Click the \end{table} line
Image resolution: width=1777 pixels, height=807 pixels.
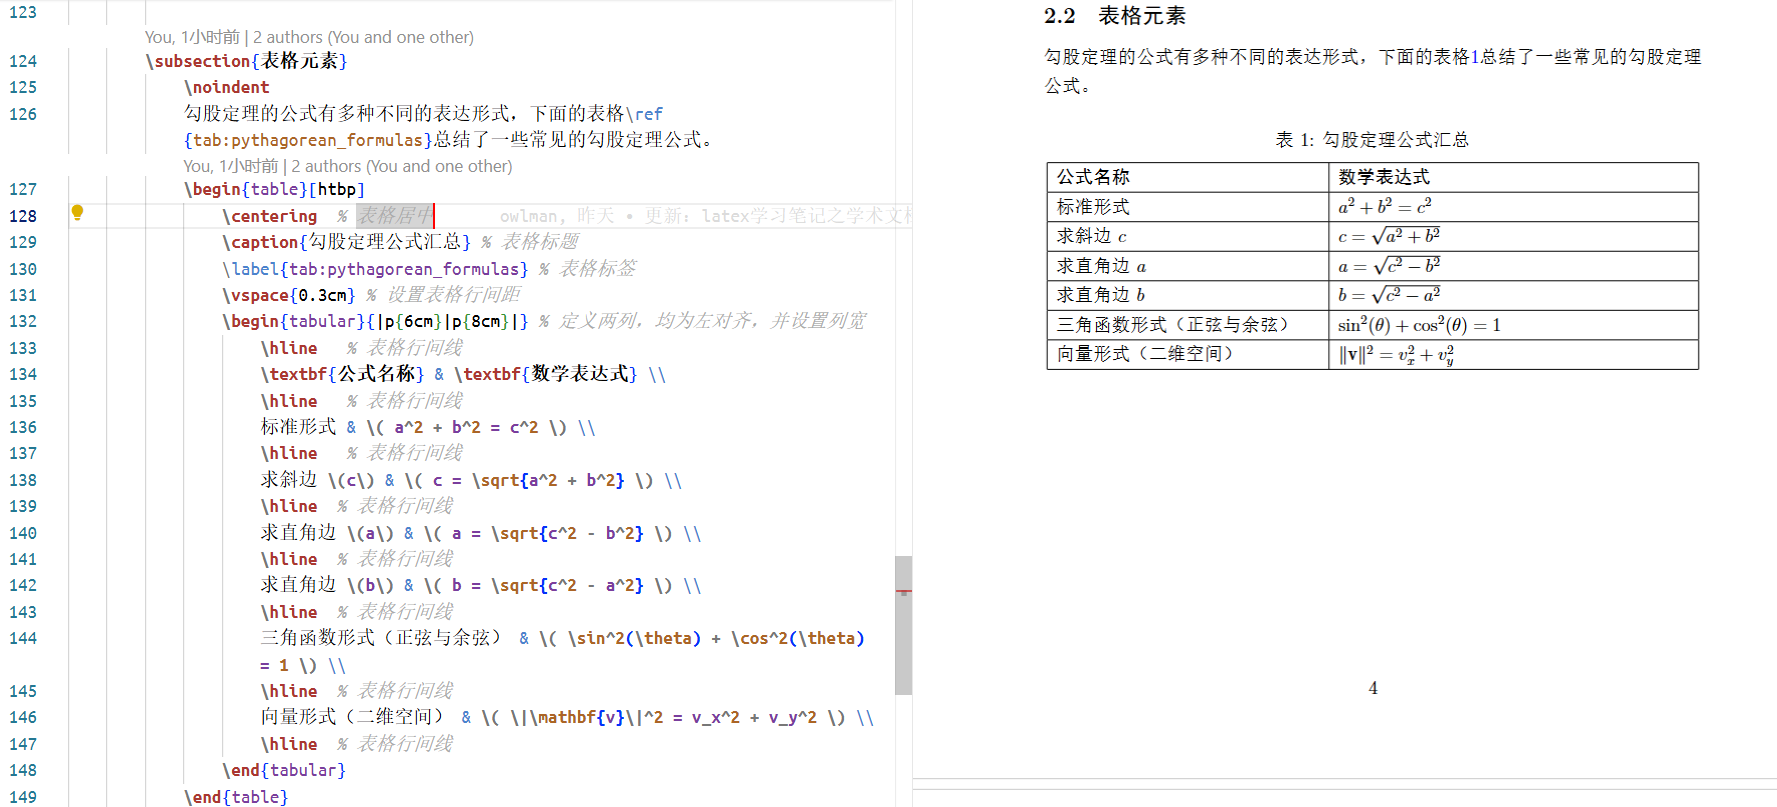pos(236,797)
